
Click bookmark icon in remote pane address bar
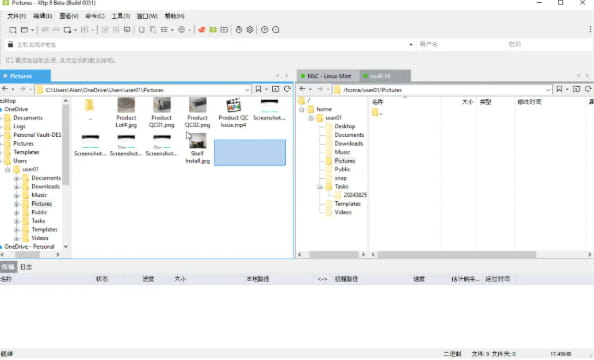point(559,89)
